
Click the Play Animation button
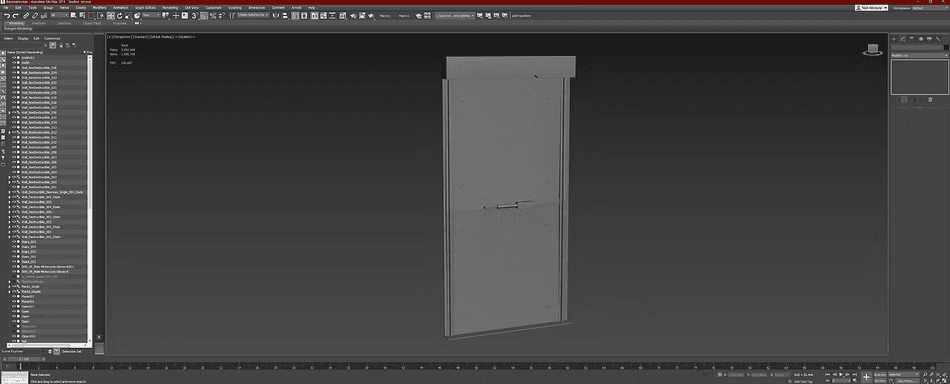tap(841, 374)
